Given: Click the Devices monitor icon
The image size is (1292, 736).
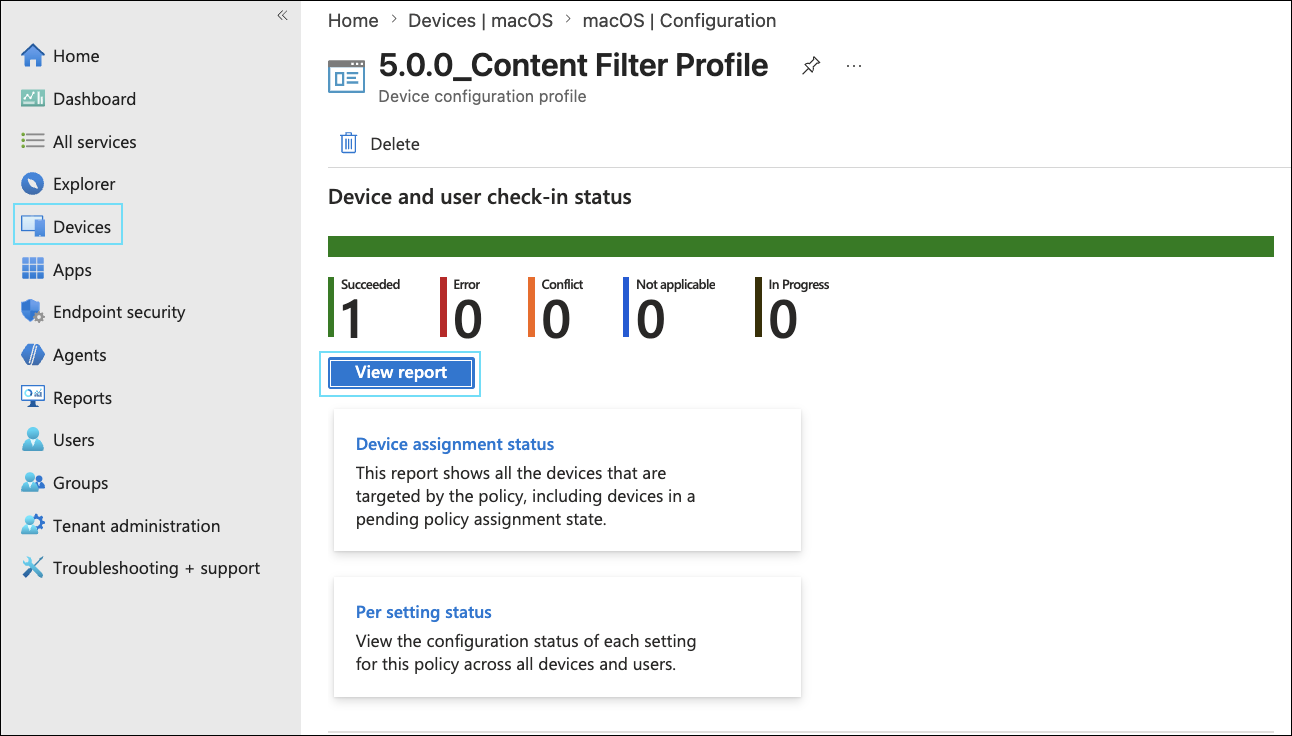Looking at the screenshot, I should (x=33, y=226).
